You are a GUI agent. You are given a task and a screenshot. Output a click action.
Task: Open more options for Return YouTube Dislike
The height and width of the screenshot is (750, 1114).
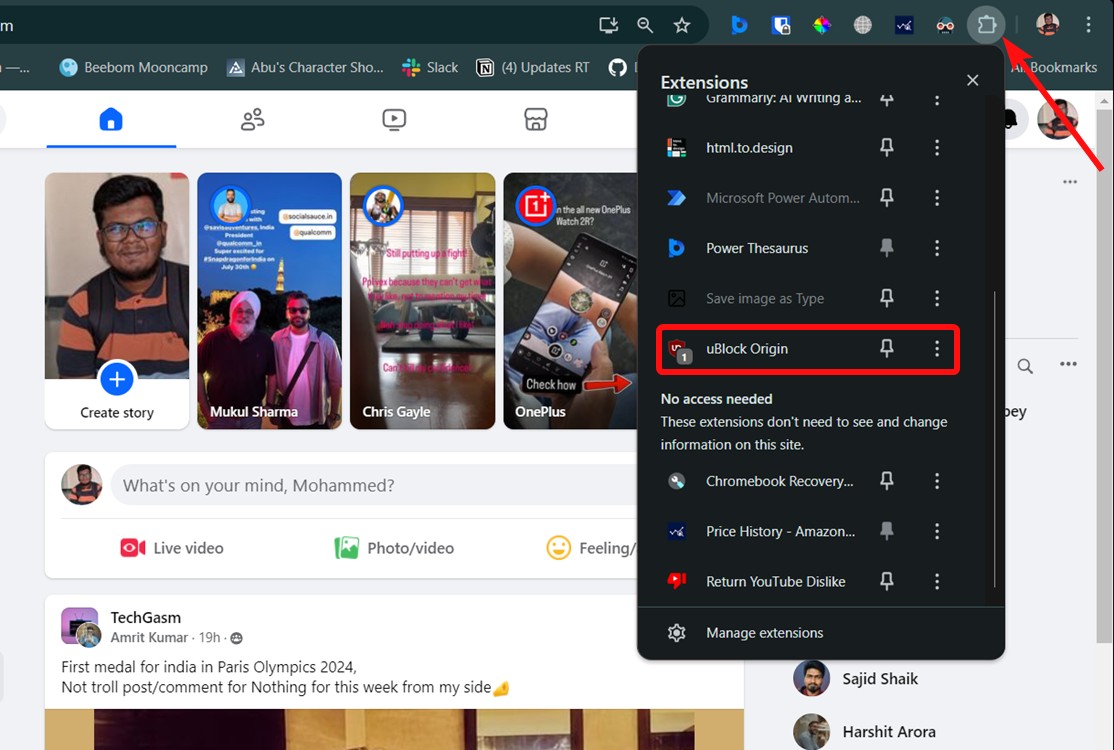pyautogui.click(x=937, y=581)
